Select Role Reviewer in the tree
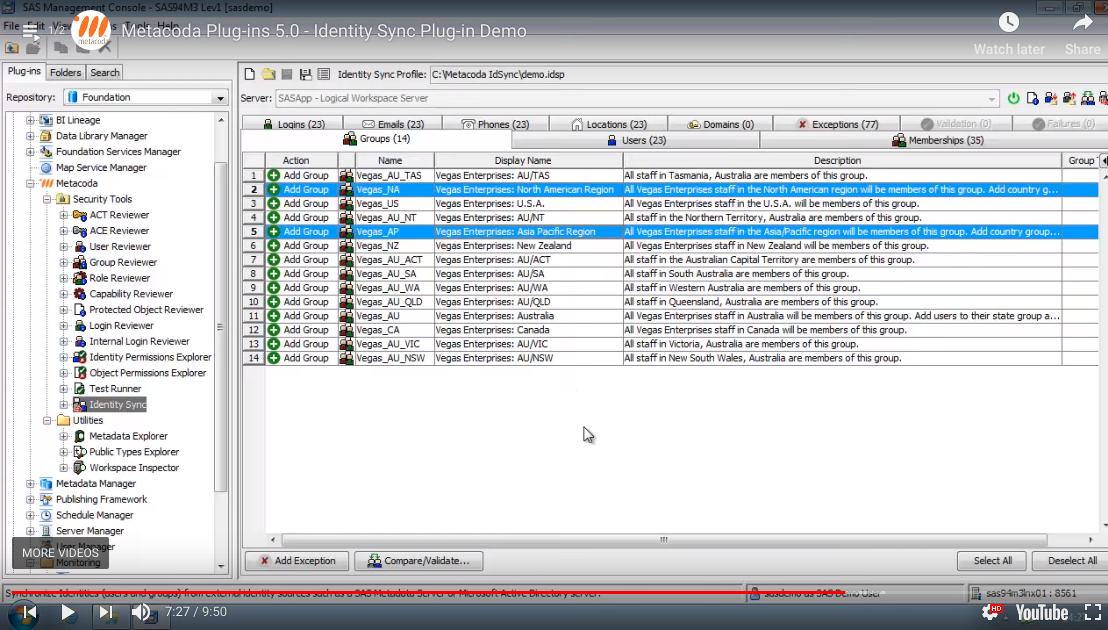Viewport: 1108px width, 630px height. [x=119, y=278]
